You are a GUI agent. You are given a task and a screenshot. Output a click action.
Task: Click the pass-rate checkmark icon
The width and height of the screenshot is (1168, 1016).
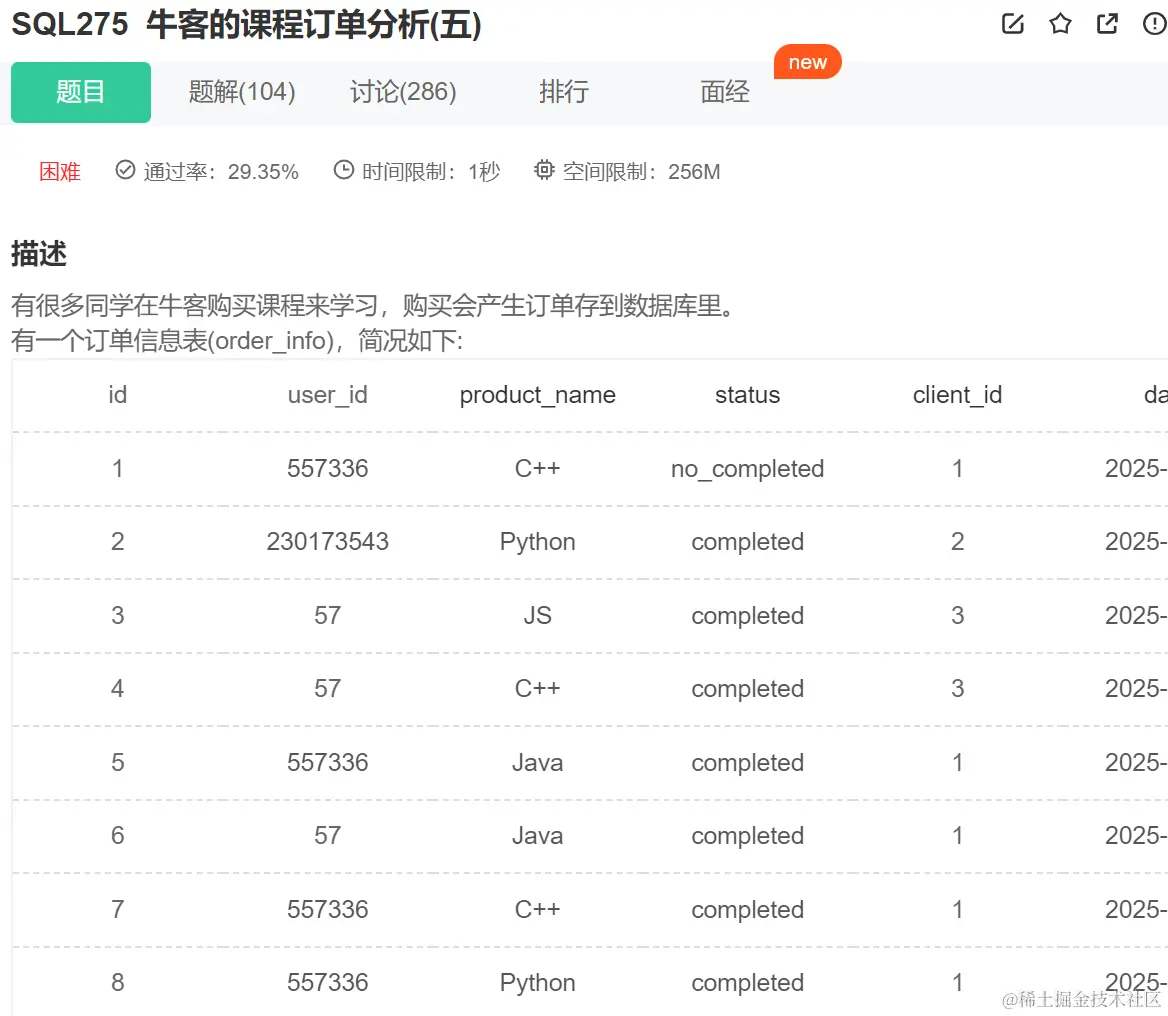(125, 171)
